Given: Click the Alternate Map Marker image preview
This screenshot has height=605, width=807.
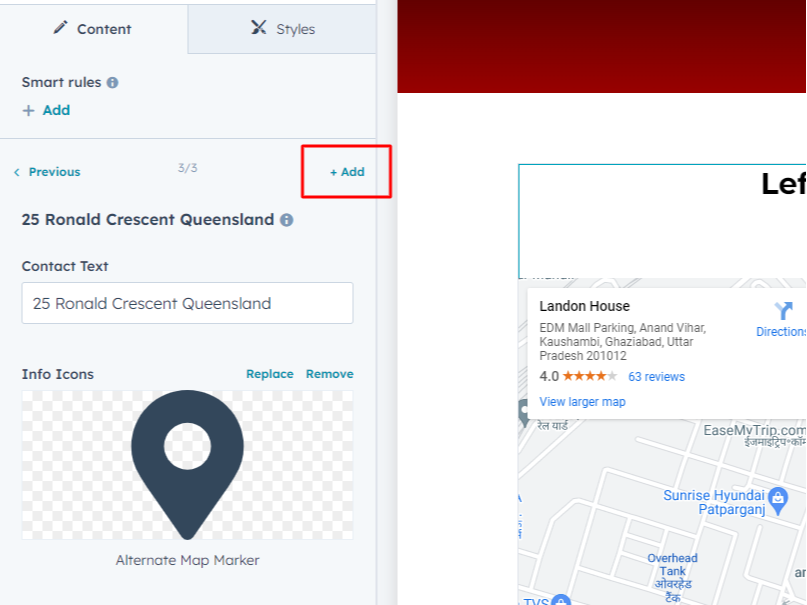Looking at the screenshot, I should coord(187,465).
